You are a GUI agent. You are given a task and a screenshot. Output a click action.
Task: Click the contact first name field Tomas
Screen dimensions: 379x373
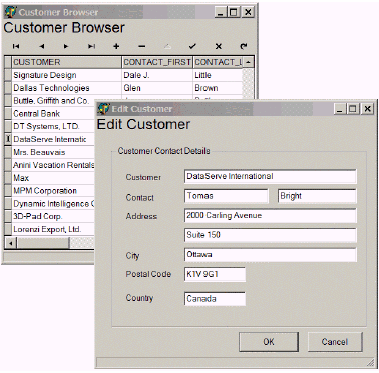tap(226, 196)
